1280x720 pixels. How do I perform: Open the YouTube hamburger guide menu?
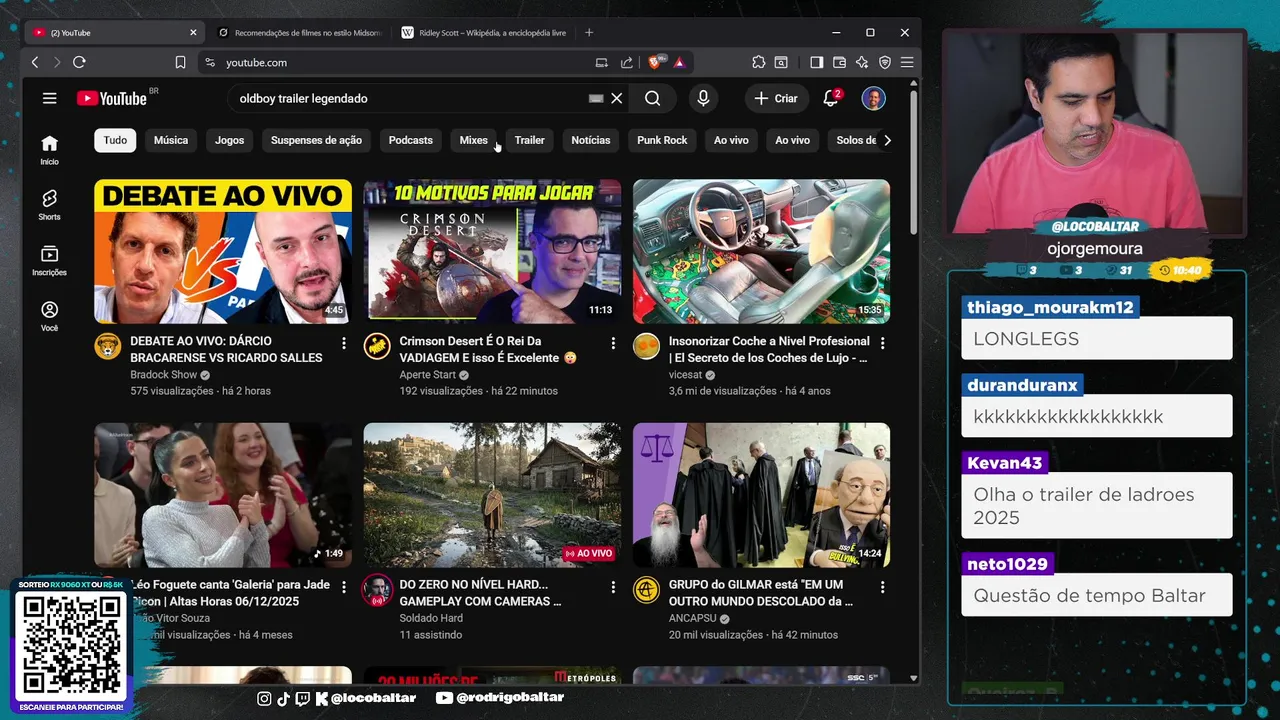(49, 98)
